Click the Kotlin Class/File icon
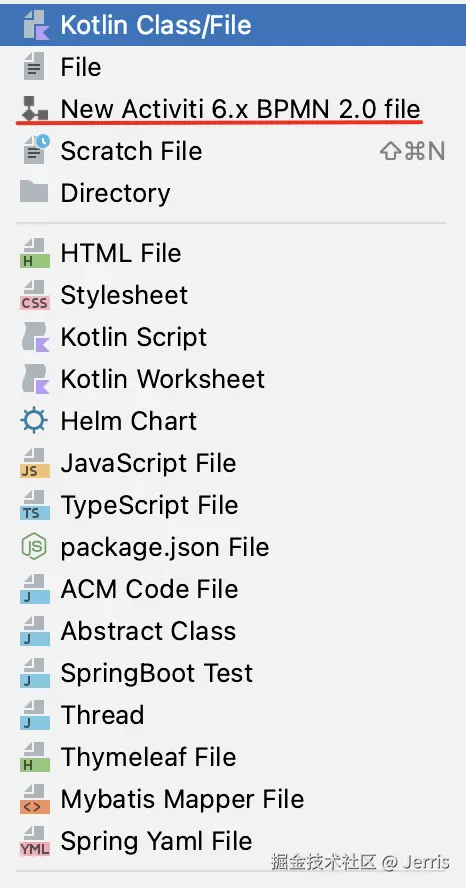 [35, 25]
